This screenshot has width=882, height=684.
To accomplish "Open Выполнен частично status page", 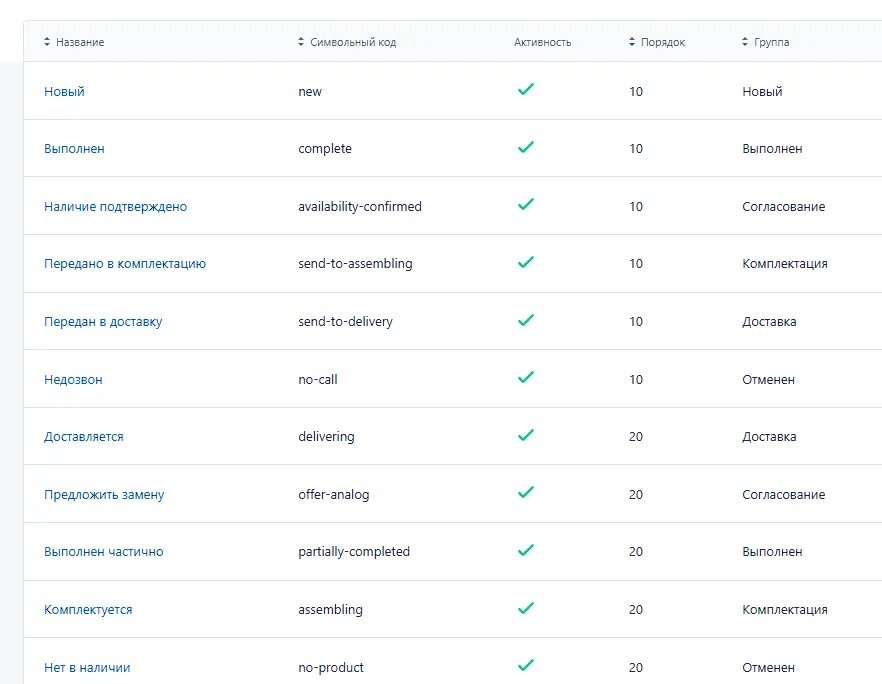I will coord(104,552).
